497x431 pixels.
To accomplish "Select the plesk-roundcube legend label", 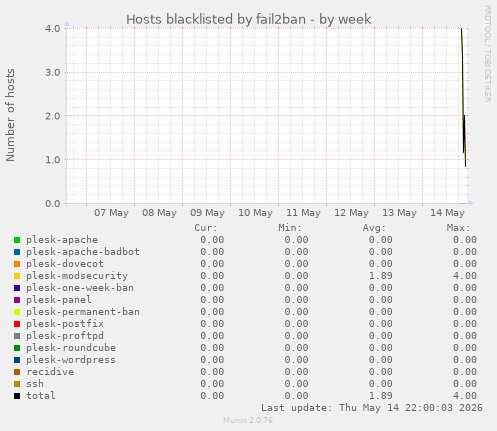I will [71, 348].
